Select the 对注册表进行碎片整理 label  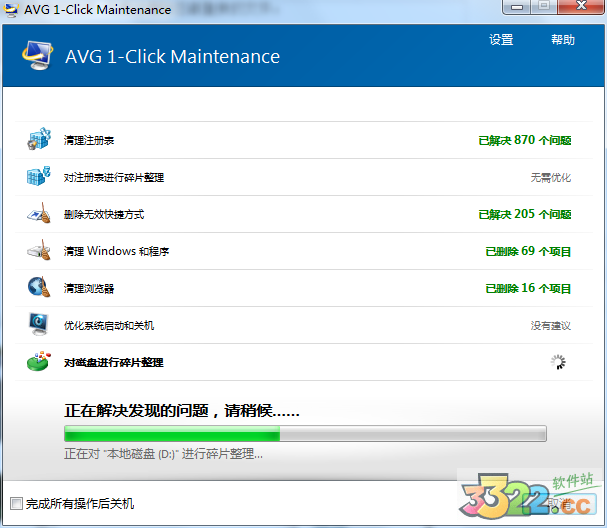pyautogui.click(x=114, y=177)
